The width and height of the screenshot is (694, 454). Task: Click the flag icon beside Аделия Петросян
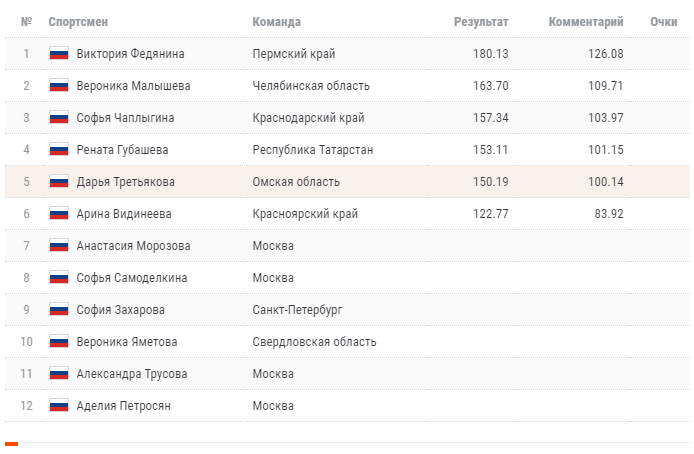tap(58, 406)
